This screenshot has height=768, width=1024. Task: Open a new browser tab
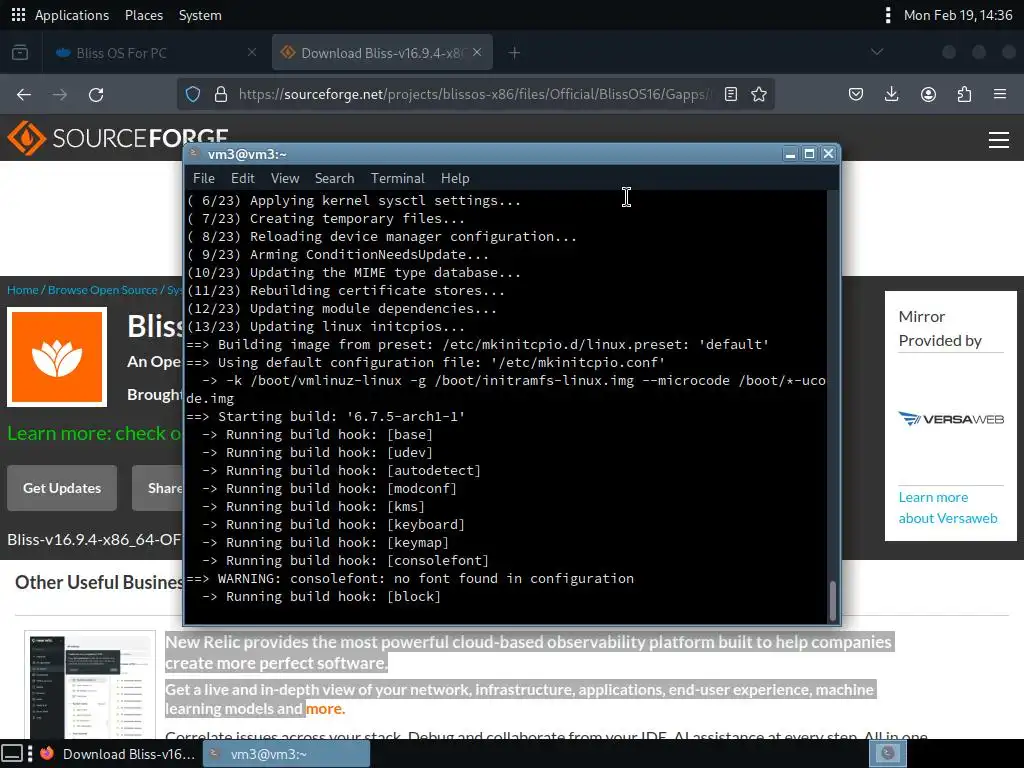click(515, 53)
